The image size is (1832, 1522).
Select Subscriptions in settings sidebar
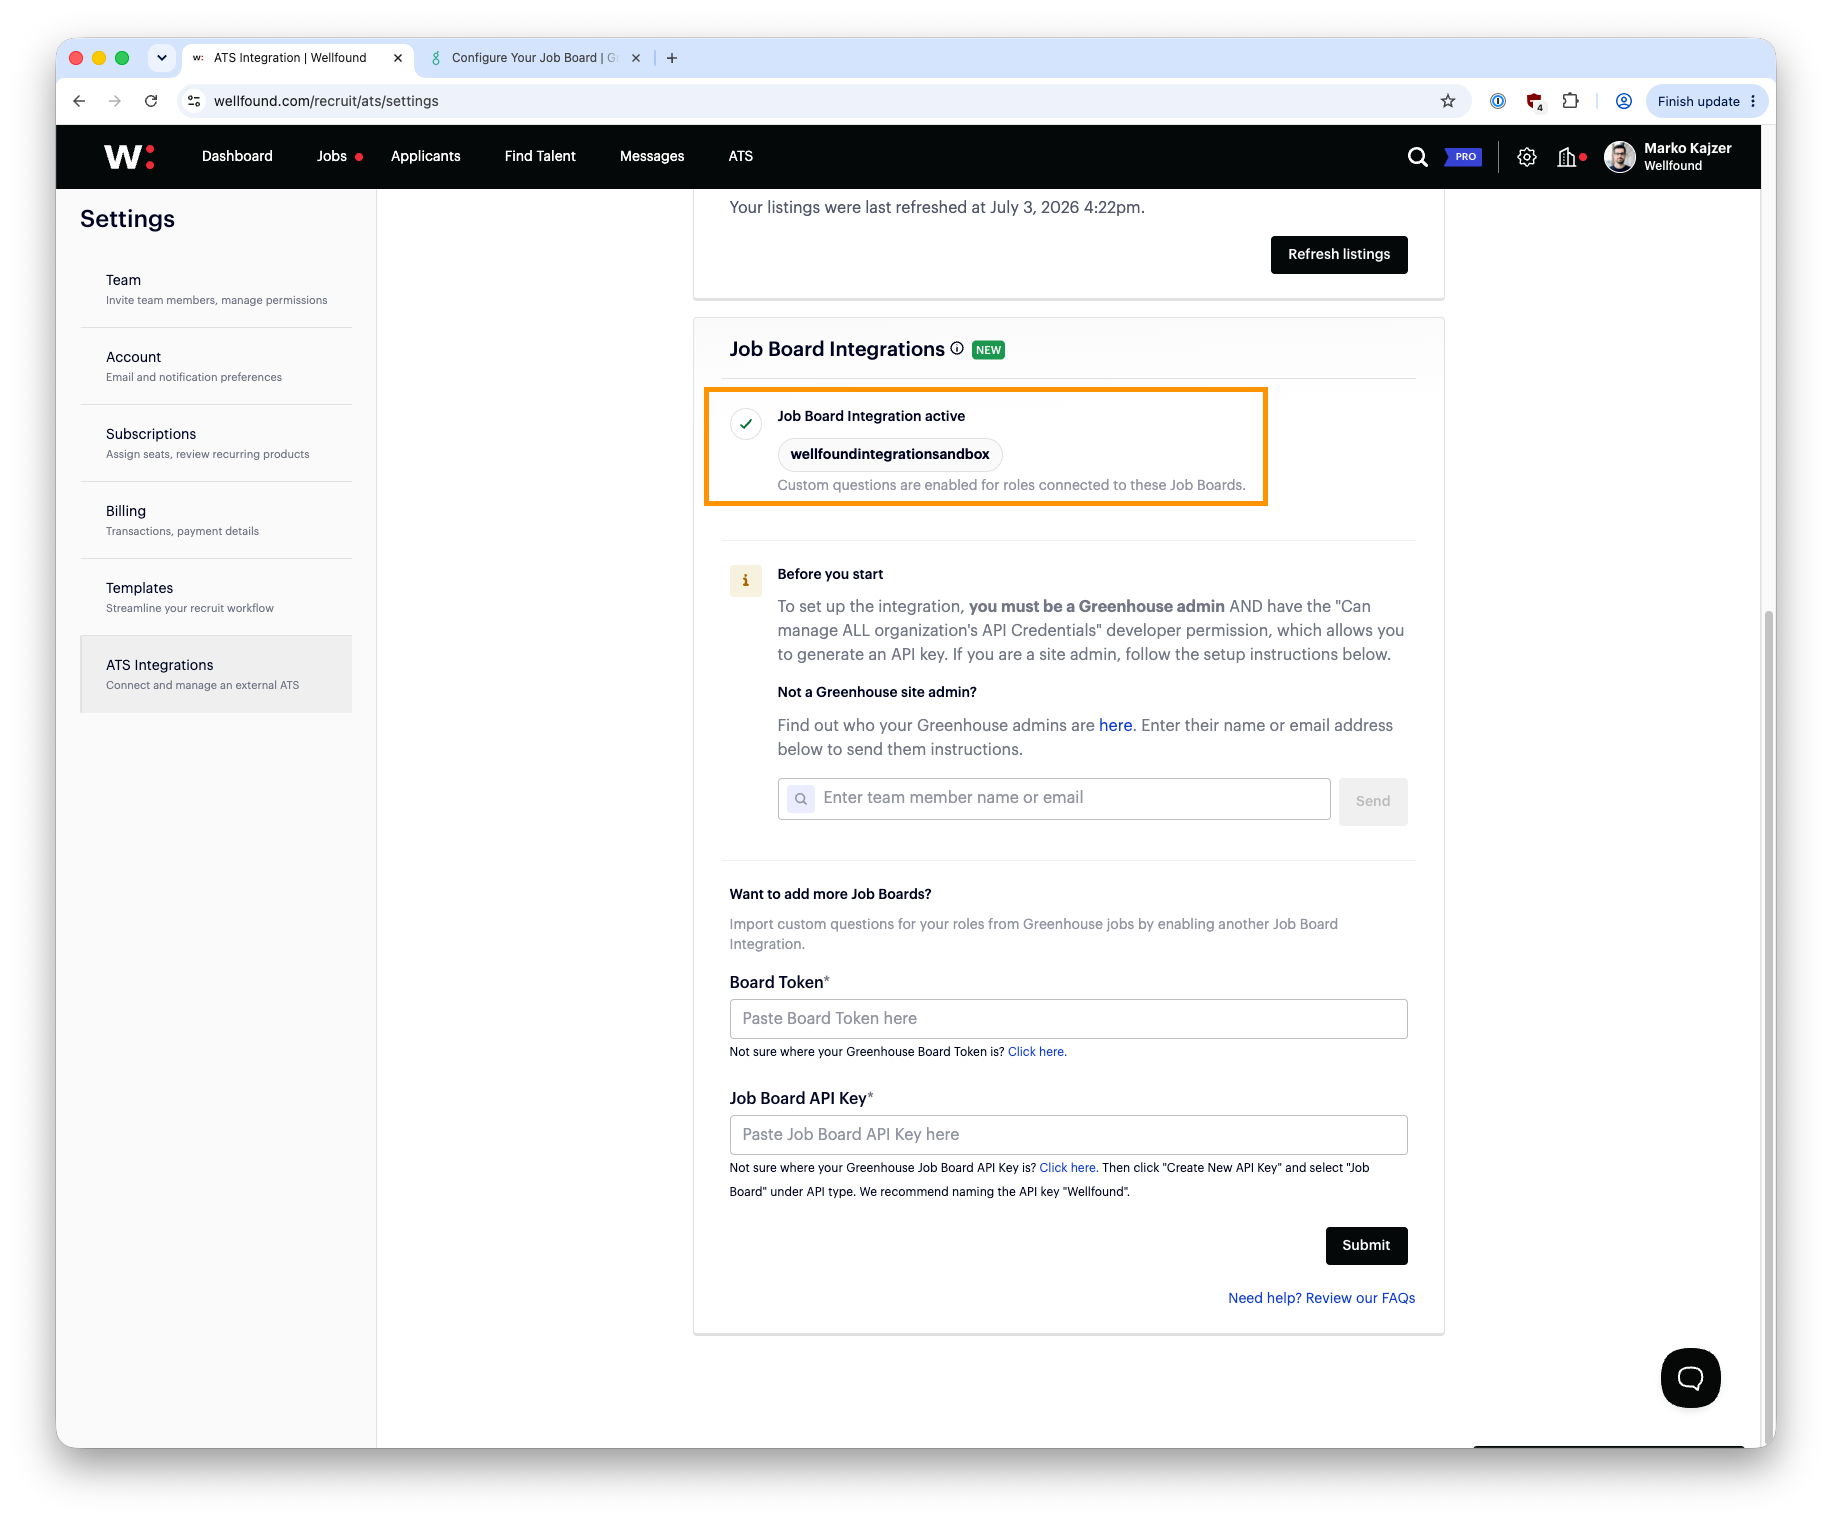pos(216,443)
